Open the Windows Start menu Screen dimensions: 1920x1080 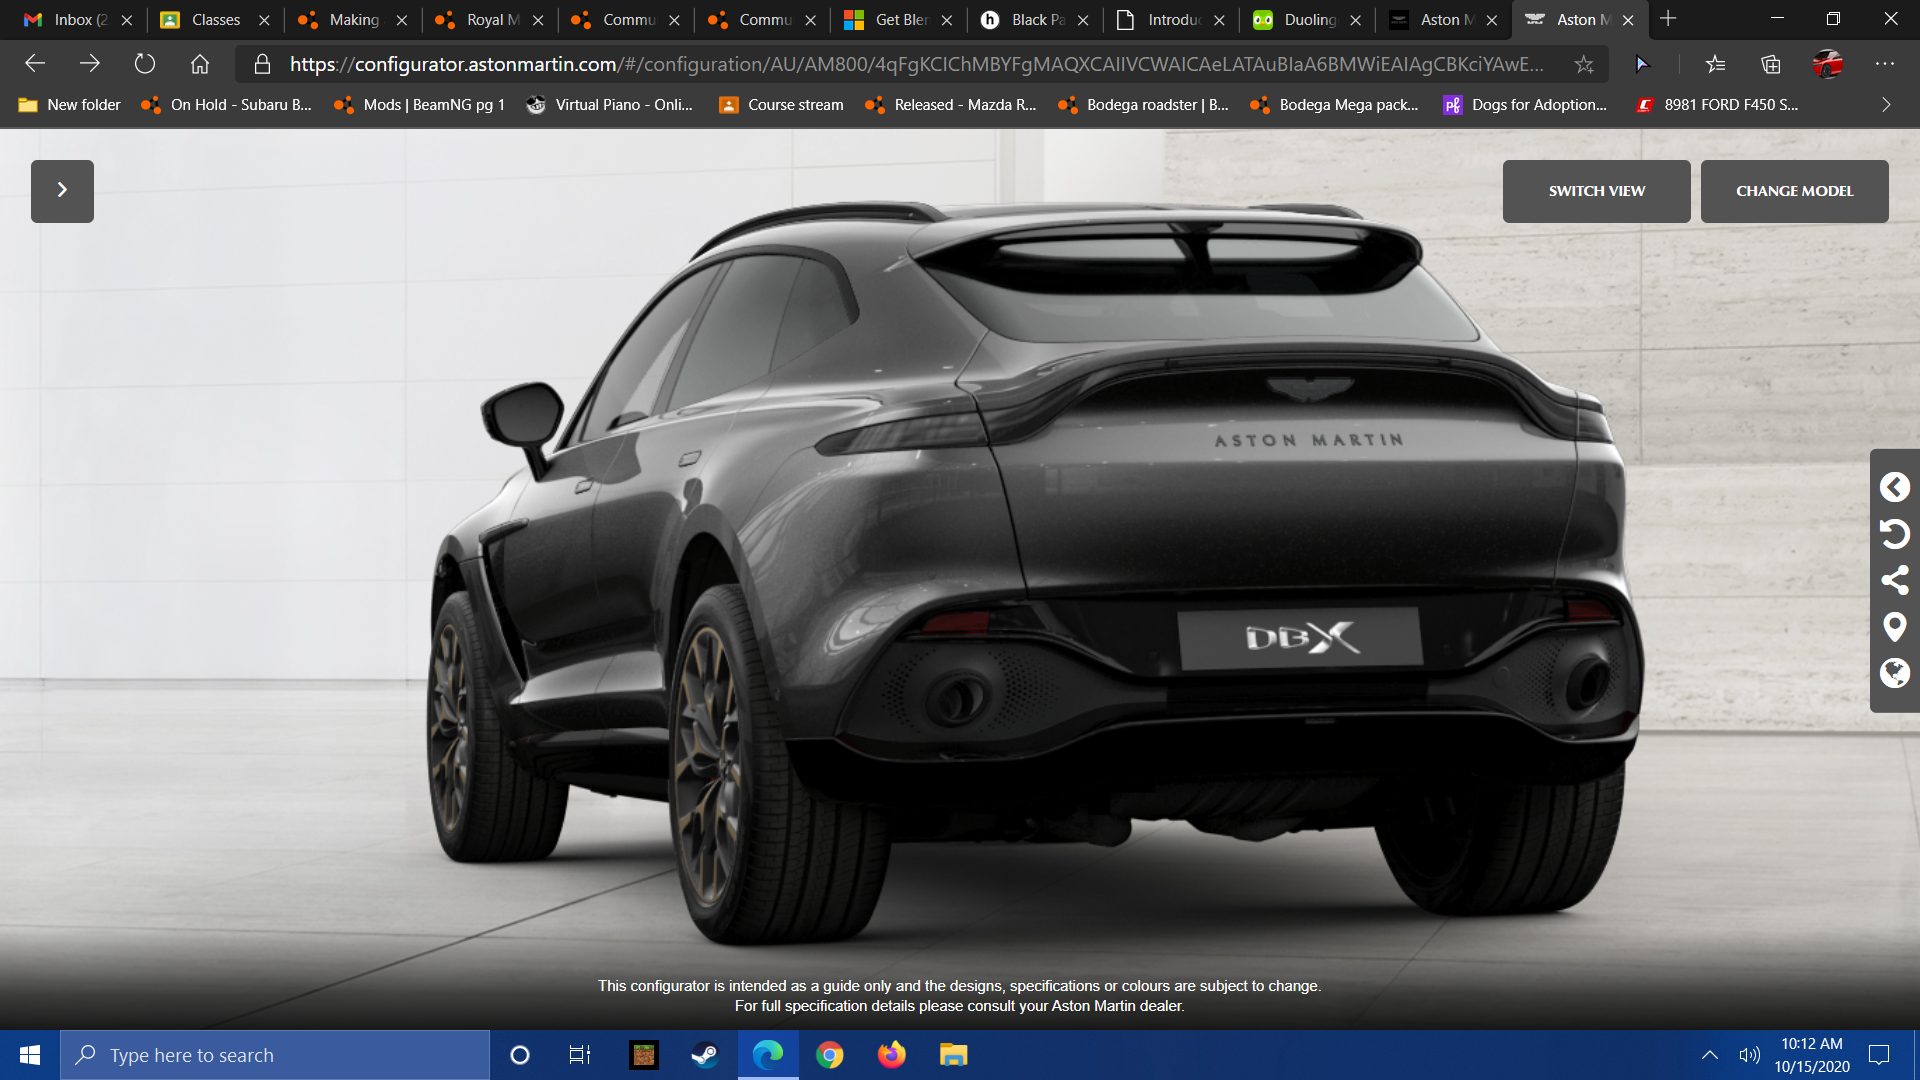click(30, 1055)
